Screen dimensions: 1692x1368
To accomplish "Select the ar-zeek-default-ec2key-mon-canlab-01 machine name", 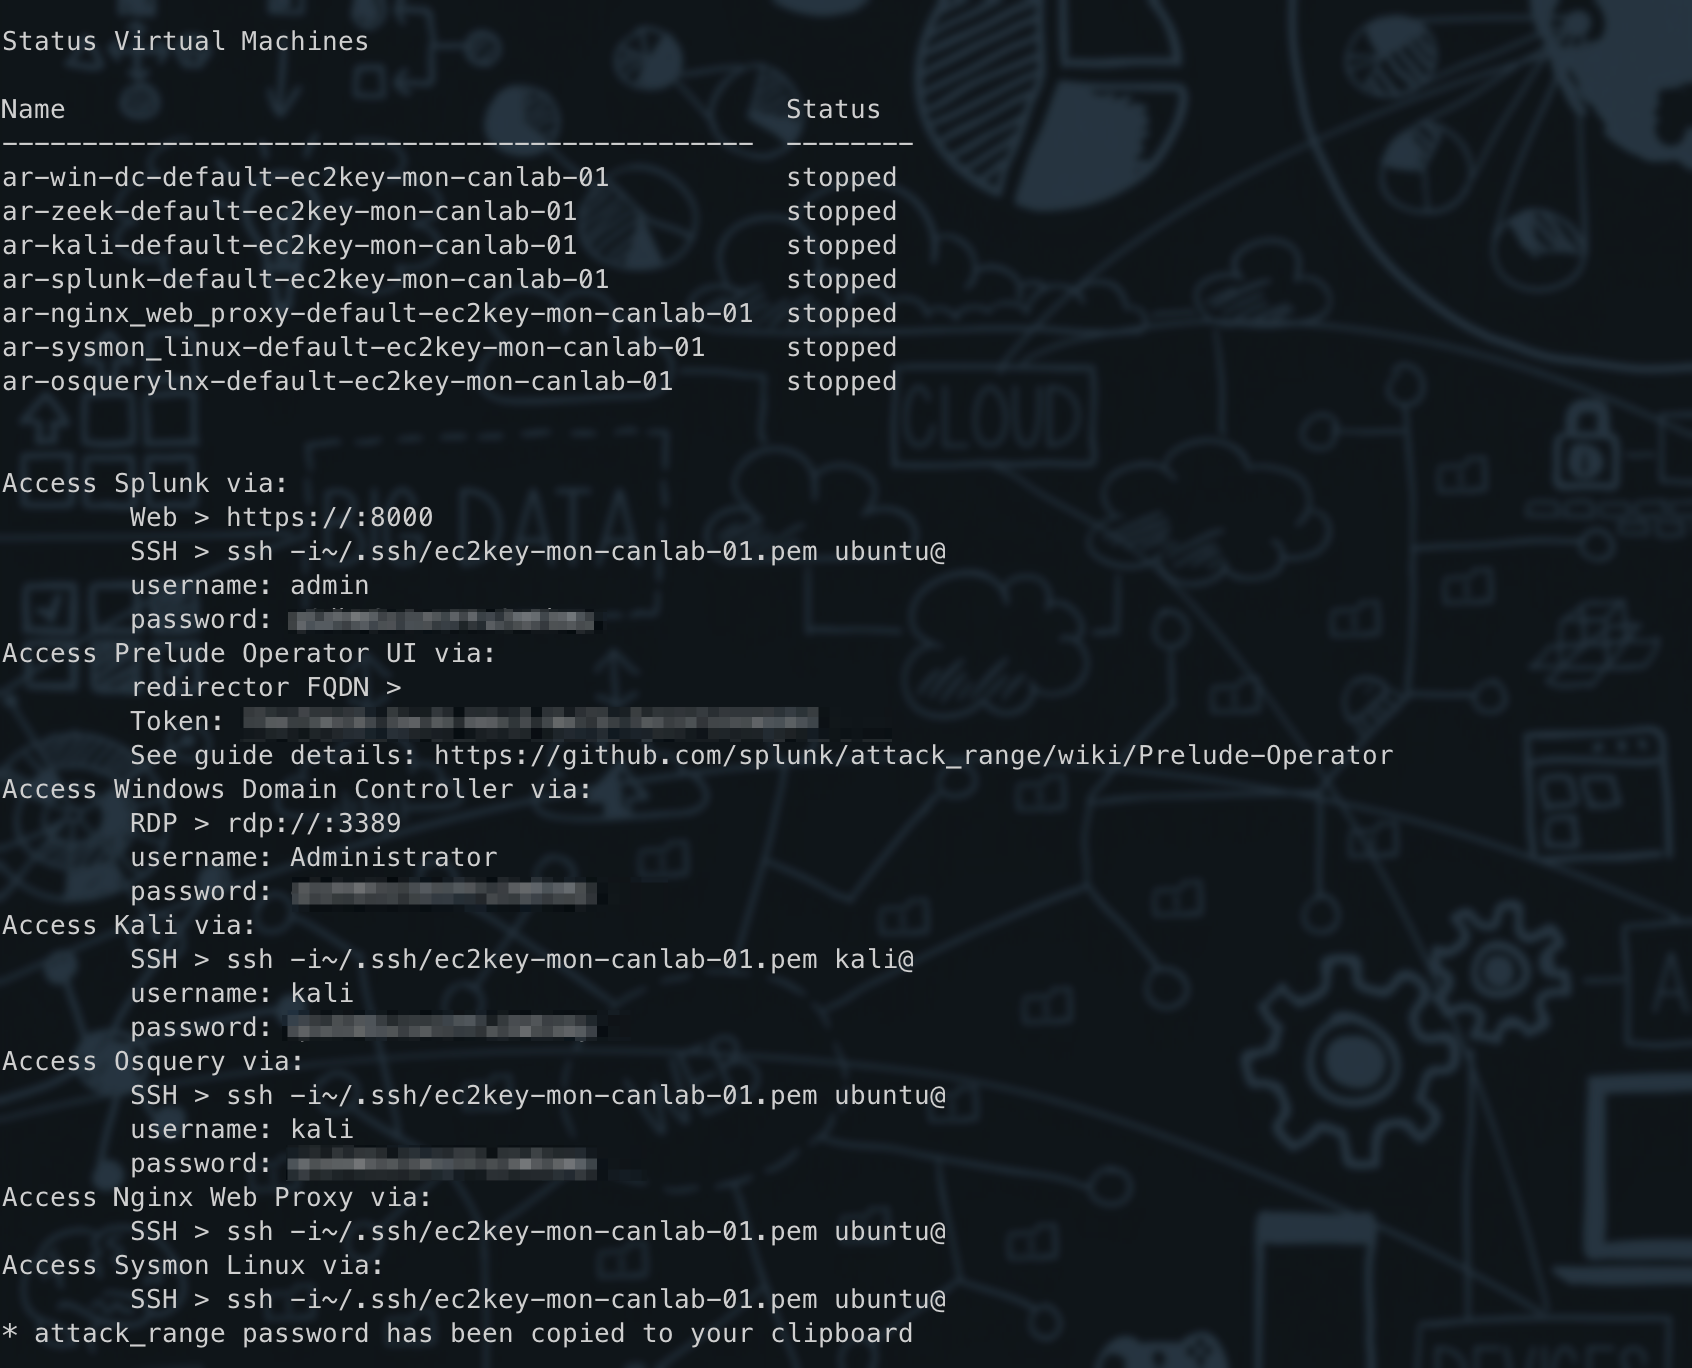I will coord(289,211).
